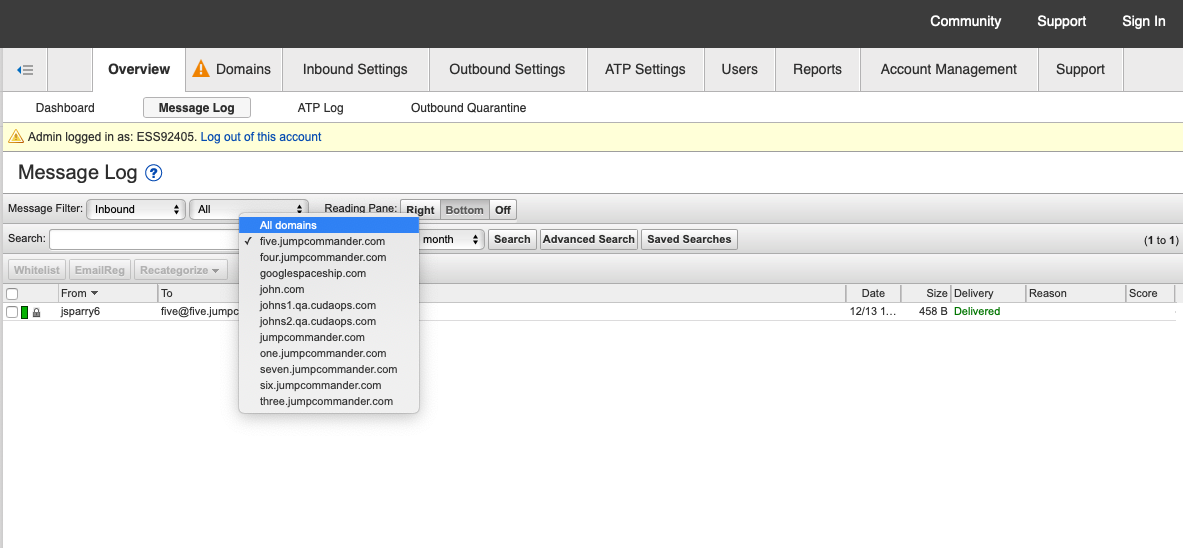
Task: Sort by the Reason column header
Action: coord(1075,293)
